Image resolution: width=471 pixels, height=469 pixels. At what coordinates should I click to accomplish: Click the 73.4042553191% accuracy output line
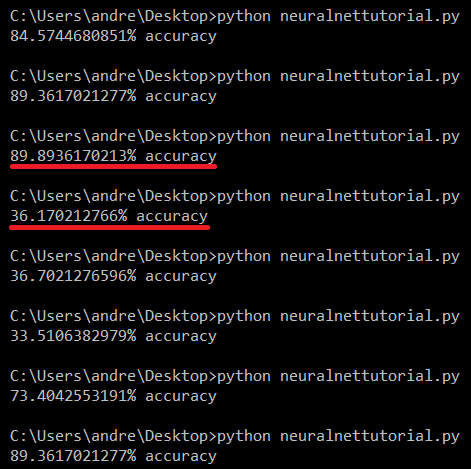tap(113, 396)
